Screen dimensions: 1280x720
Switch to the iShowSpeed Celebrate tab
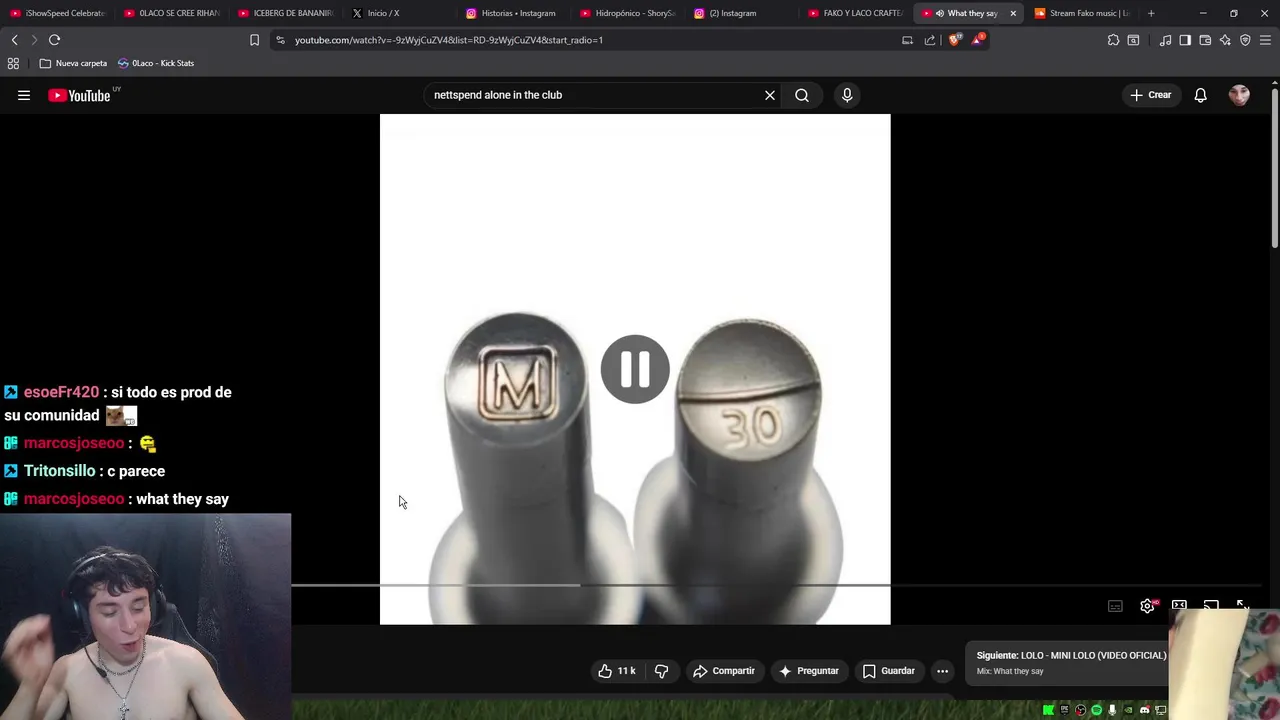[58, 13]
